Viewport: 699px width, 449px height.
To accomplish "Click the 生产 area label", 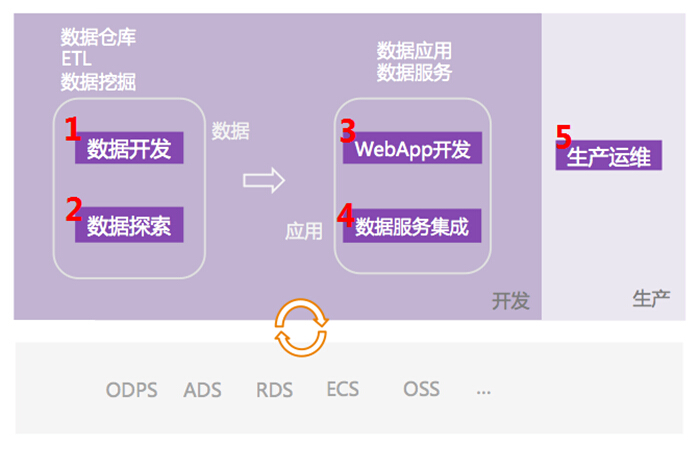I will click(x=650, y=298).
